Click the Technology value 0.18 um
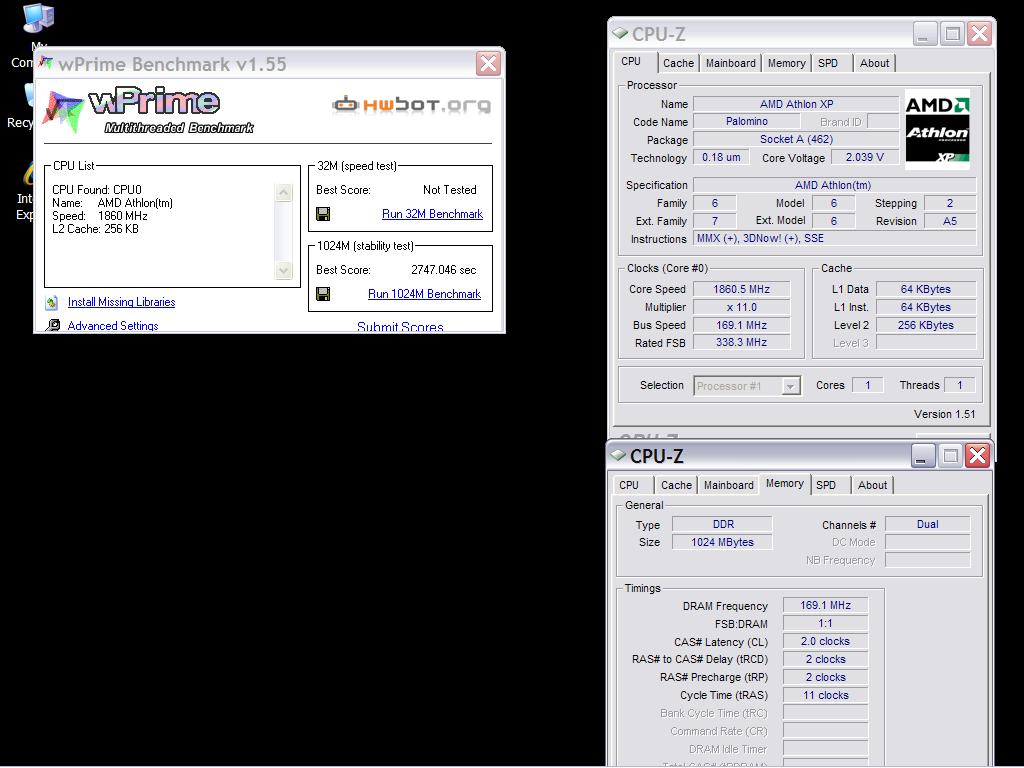The width and height of the screenshot is (1024, 768). [x=721, y=157]
